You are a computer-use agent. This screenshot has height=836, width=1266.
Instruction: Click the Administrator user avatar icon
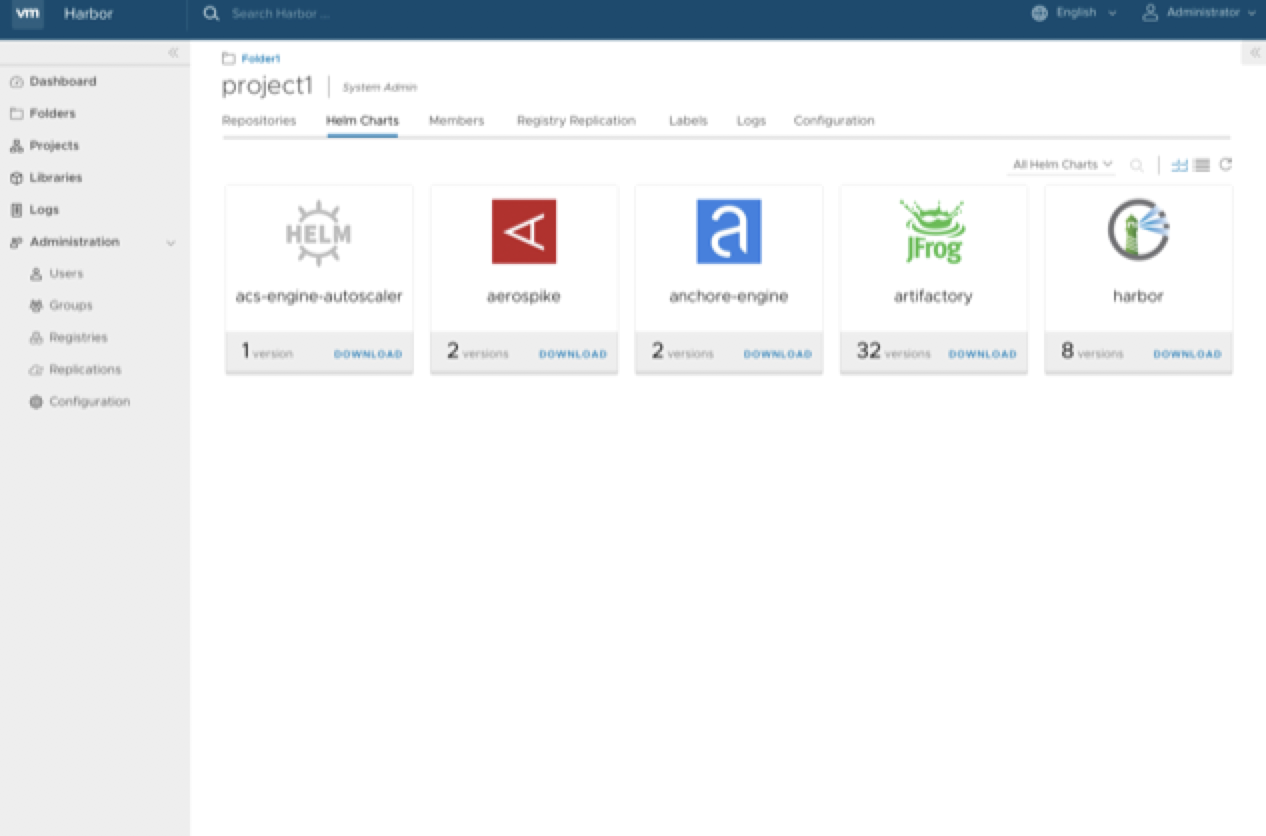point(1150,13)
